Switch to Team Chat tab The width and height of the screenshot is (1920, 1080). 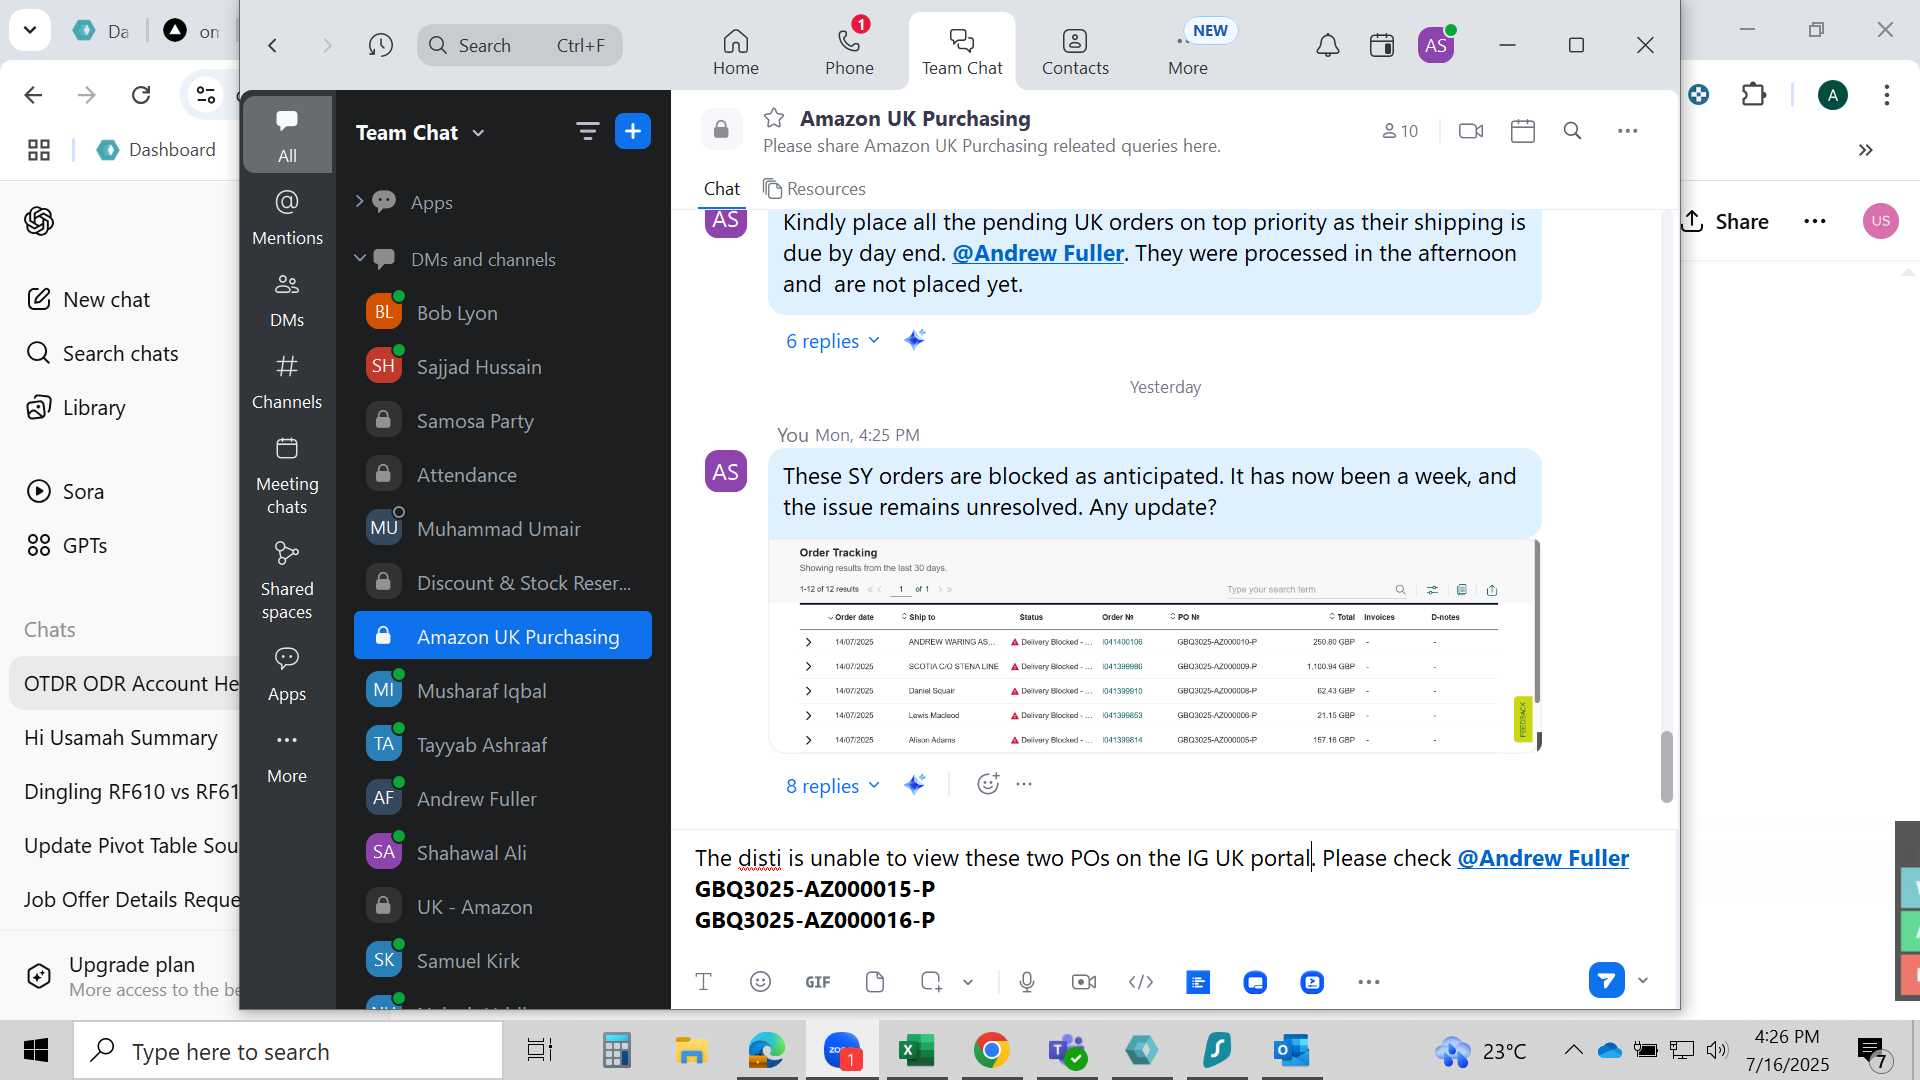point(962,52)
